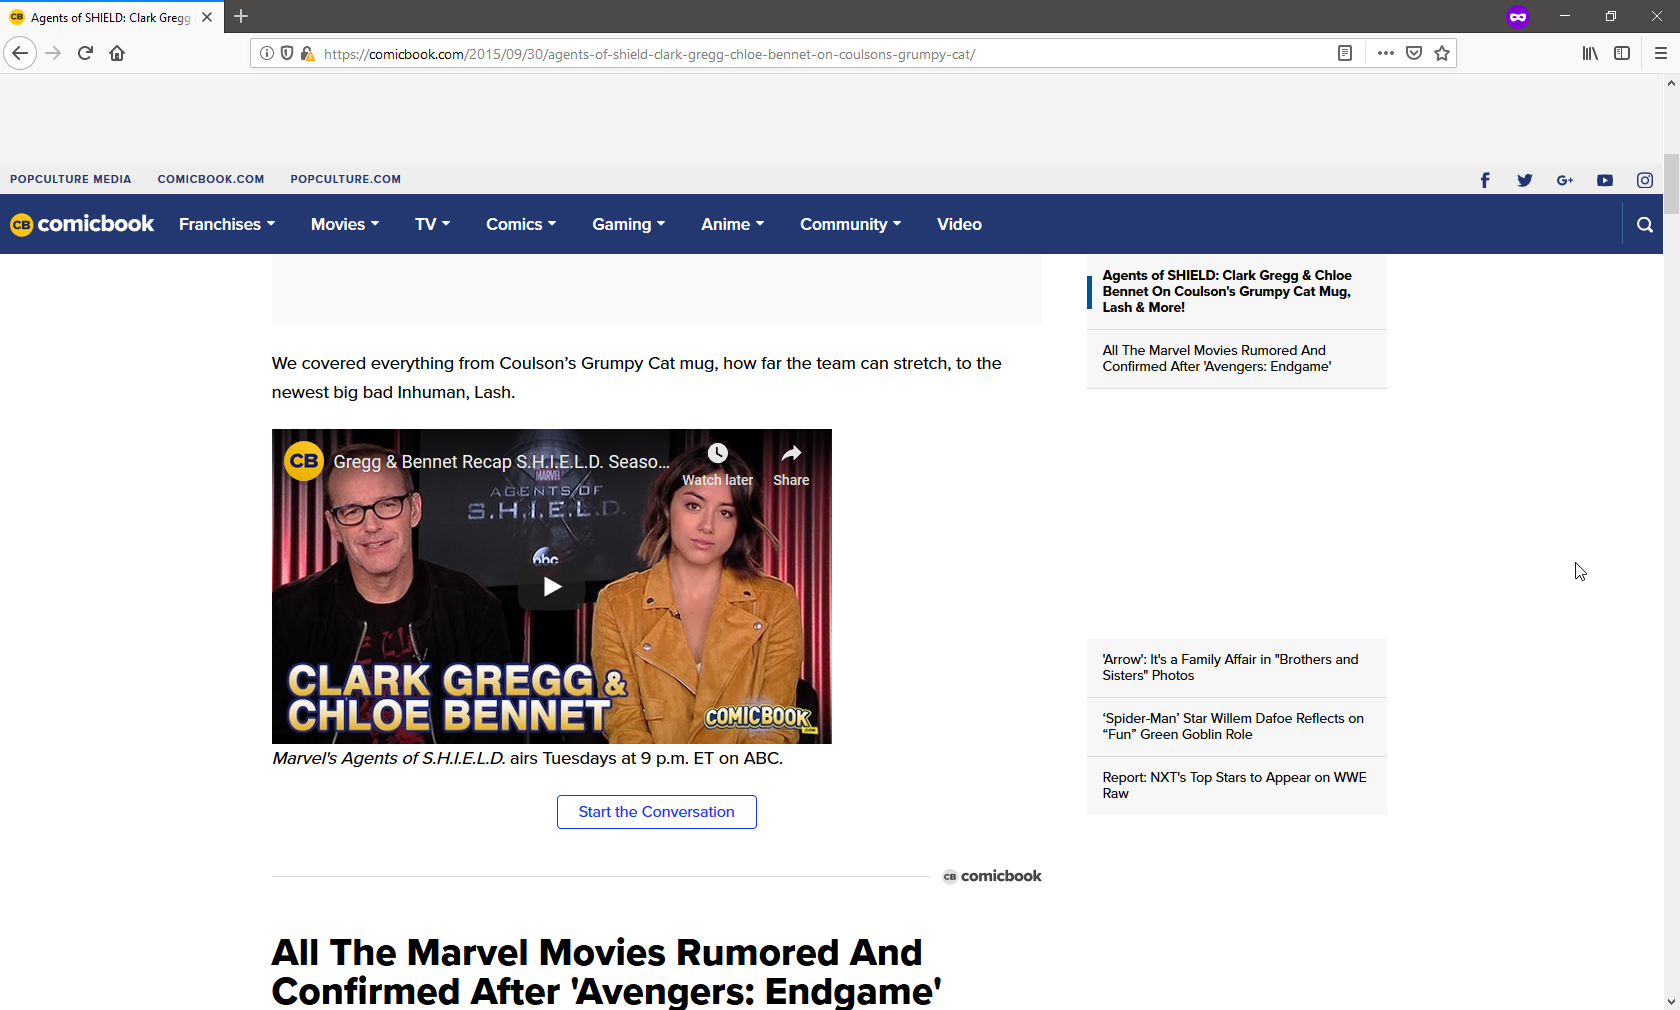This screenshot has height=1010, width=1680.
Task: Play the Gregg & Bennet video
Action: [x=552, y=587]
